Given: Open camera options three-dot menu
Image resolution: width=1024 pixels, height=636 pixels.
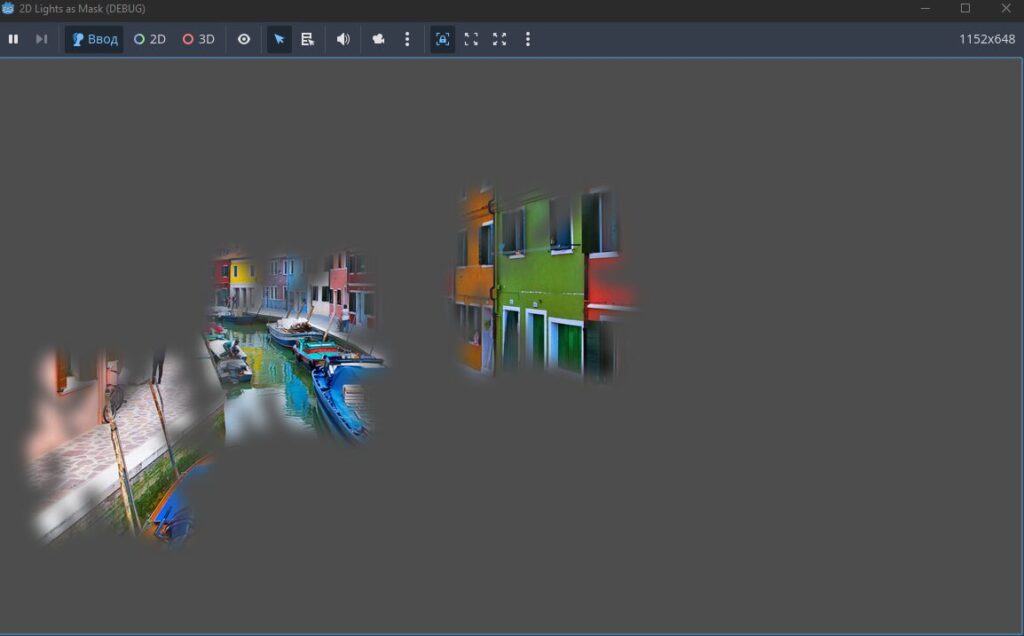Looking at the screenshot, I should click(407, 39).
